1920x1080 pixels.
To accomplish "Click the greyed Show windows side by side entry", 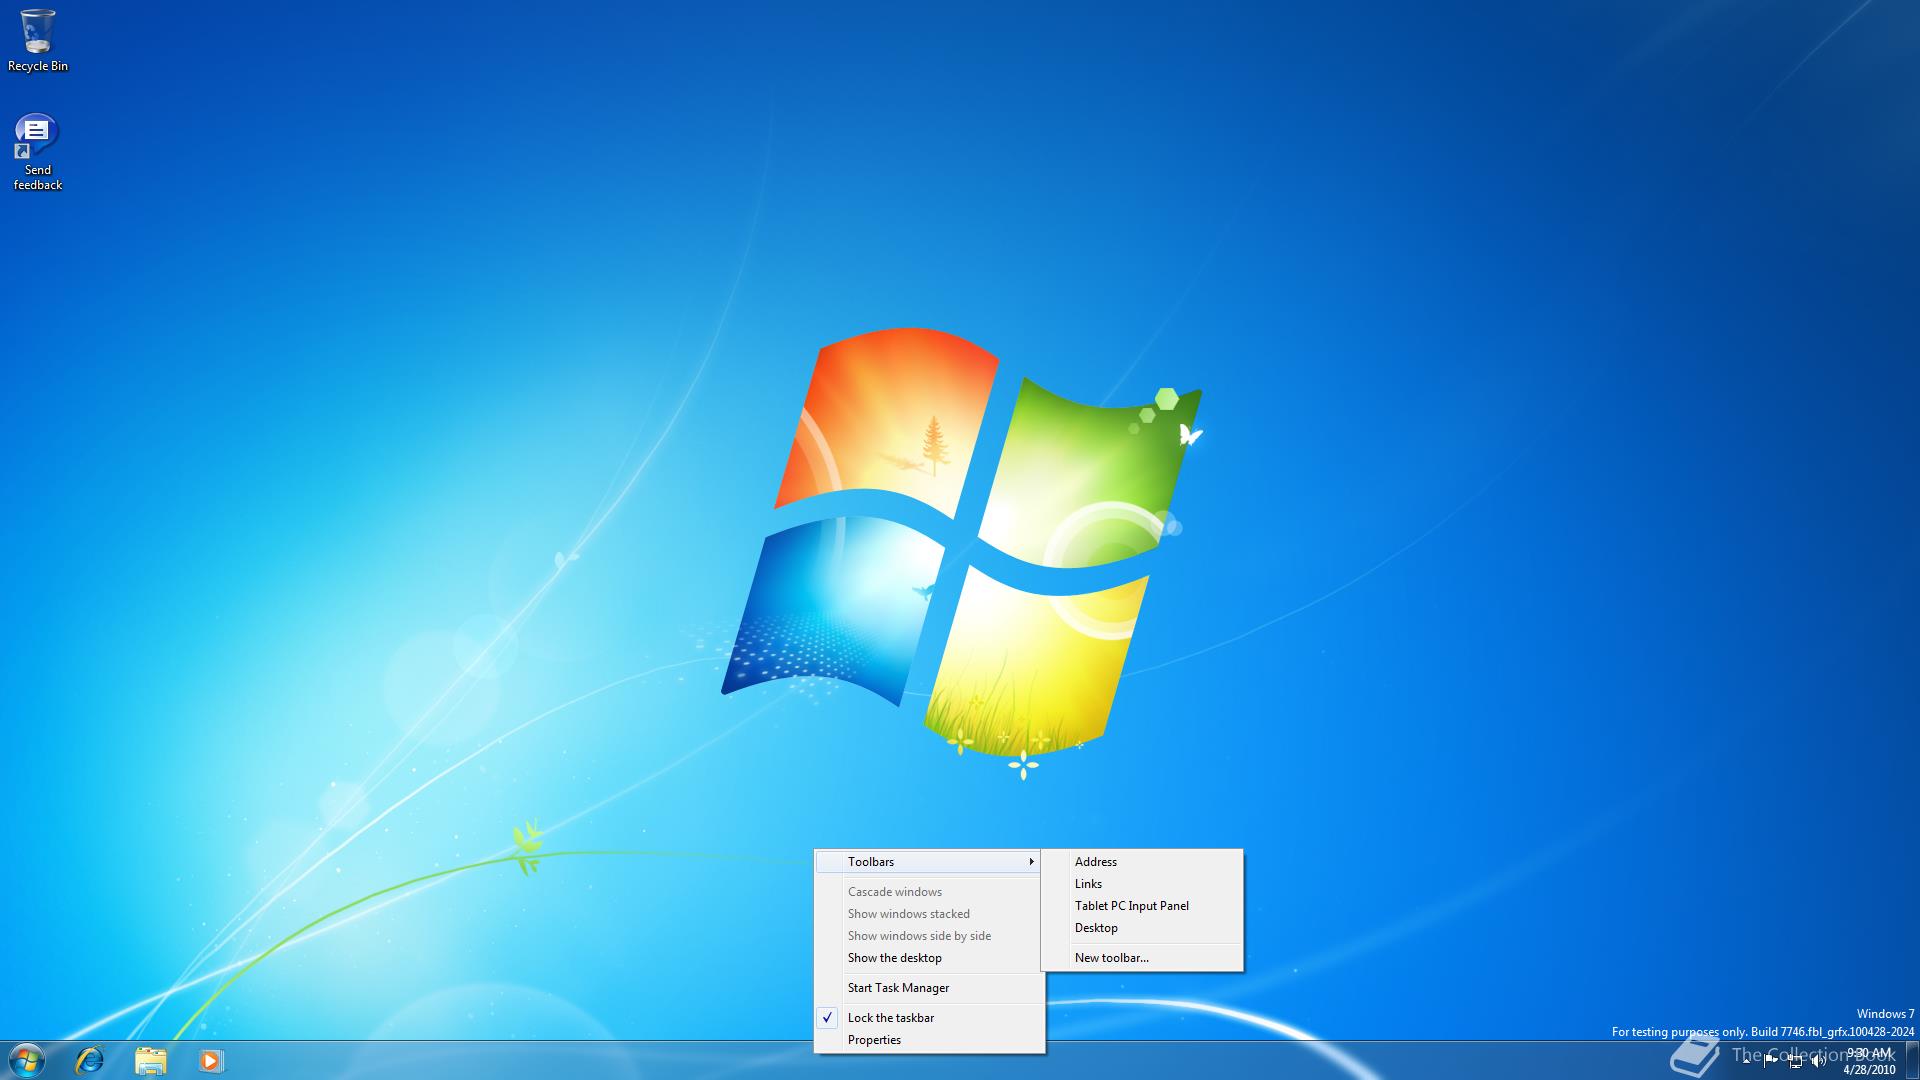I will tap(930, 936).
